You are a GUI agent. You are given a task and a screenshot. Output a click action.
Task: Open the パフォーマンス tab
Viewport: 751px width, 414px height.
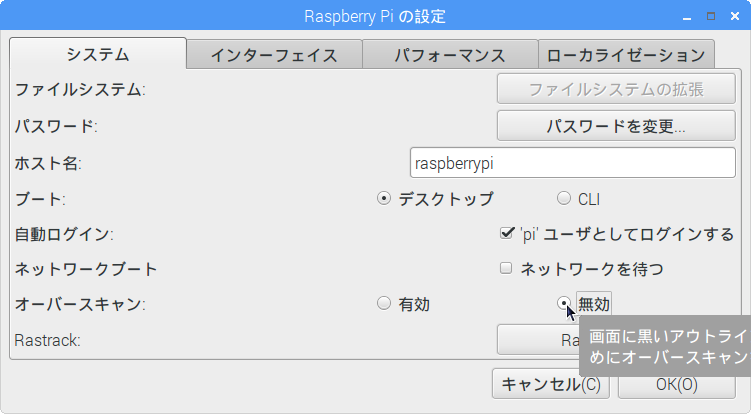pyautogui.click(x=450, y=55)
